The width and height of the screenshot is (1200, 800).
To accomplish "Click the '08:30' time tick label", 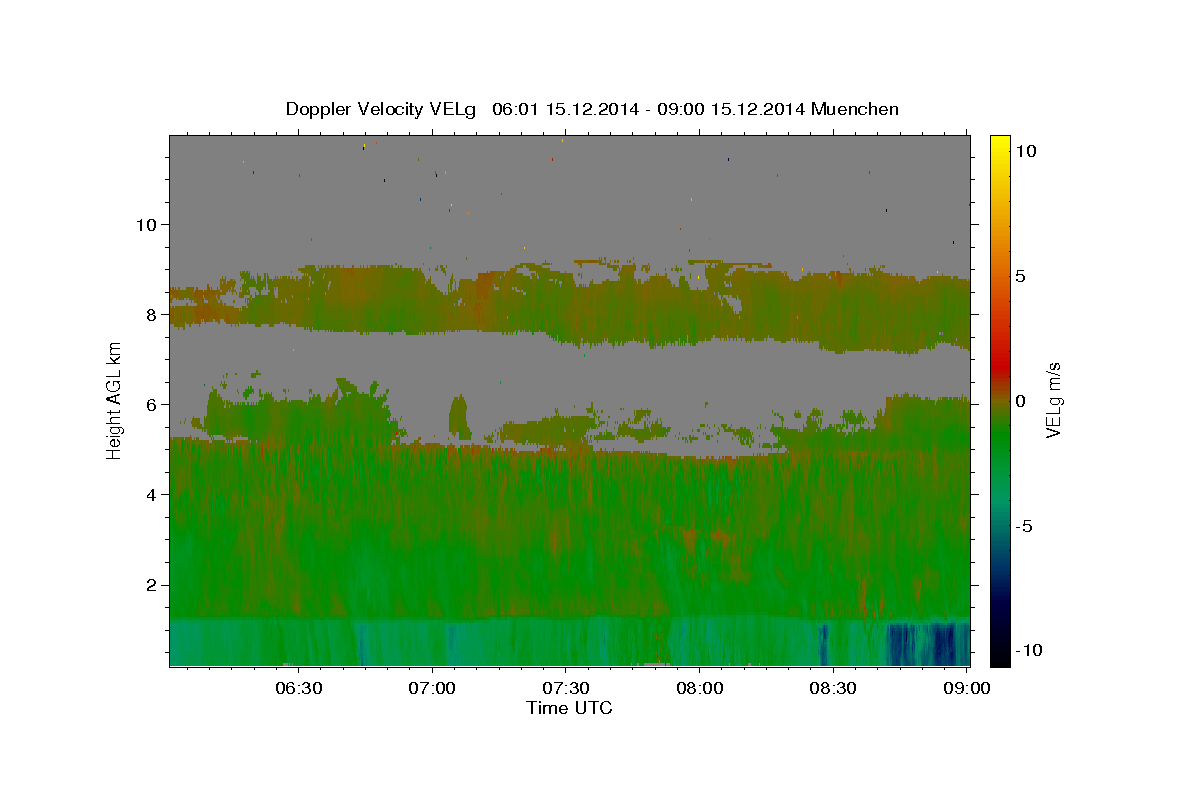I will point(833,688).
